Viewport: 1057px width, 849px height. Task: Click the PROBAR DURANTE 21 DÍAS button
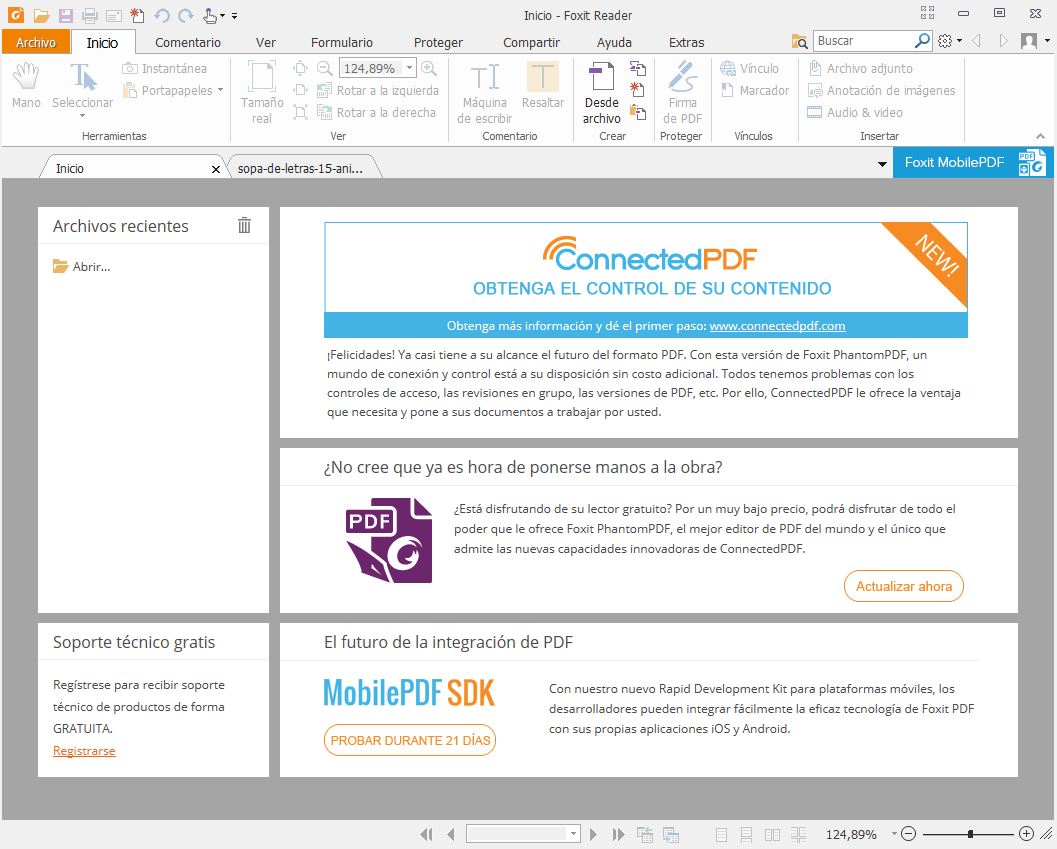click(410, 740)
